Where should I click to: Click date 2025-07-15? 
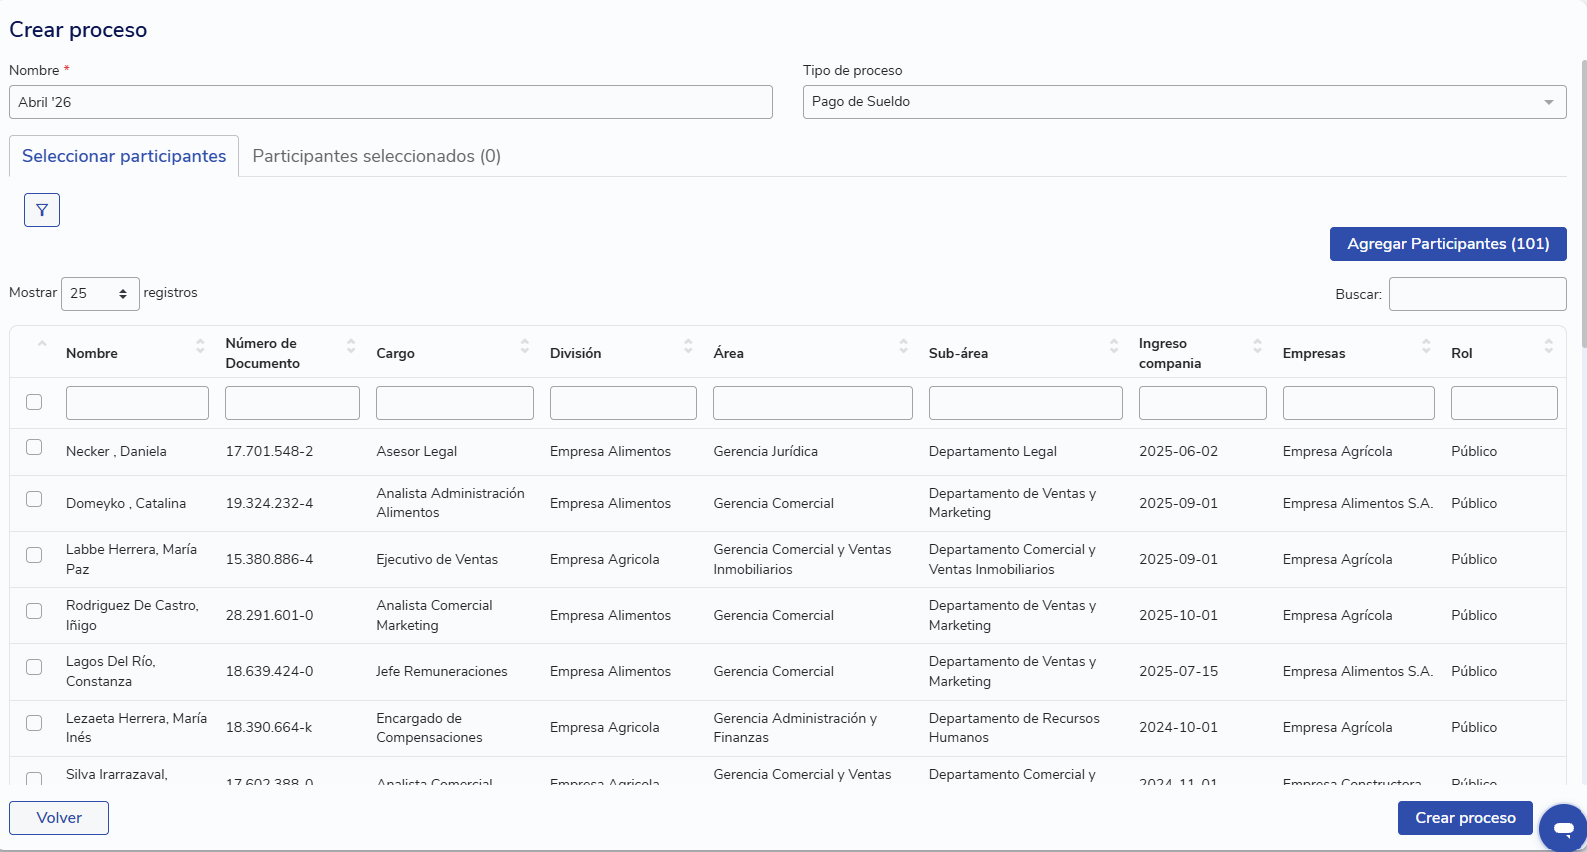[x=1178, y=672]
